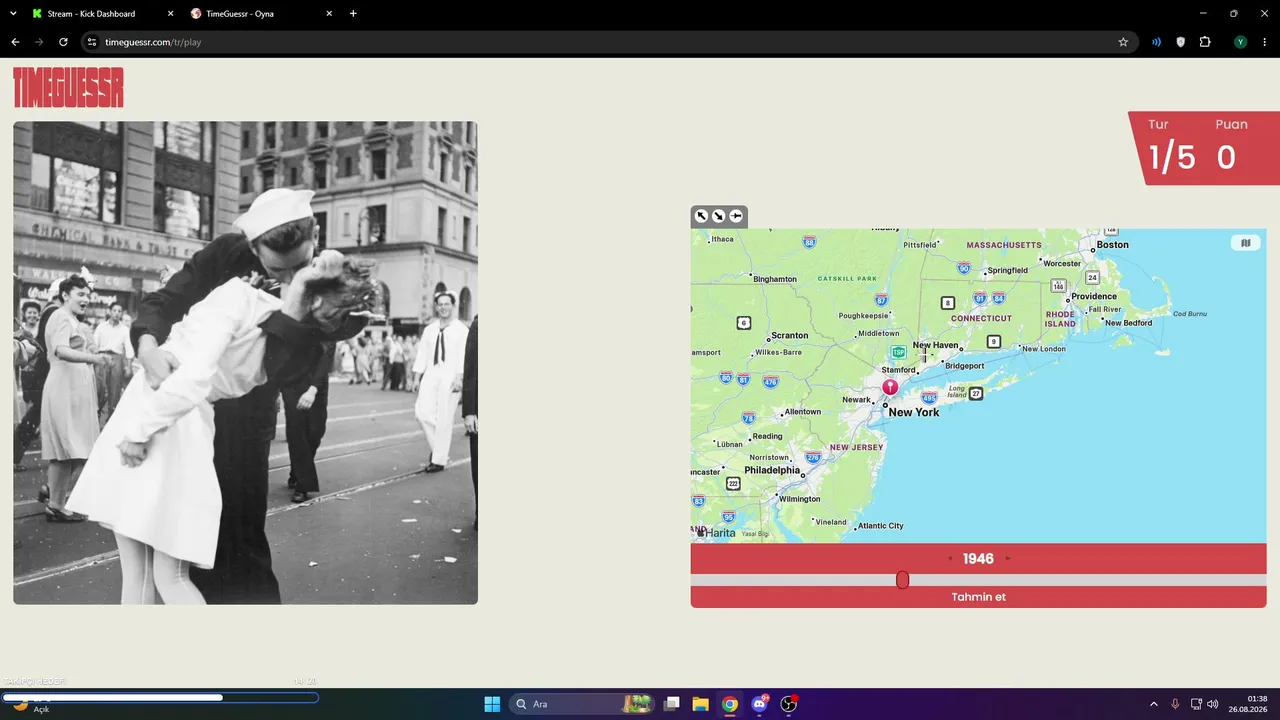Enlarge the map with the up-left arrow
1280x720 pixels.
(701, 216)
